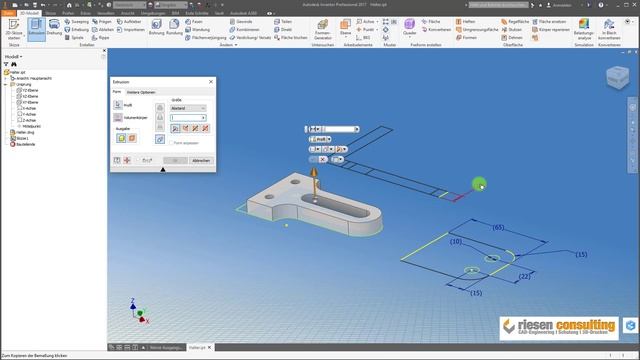
Task: Select the Gewinde thread tool
Action: [241, 22]
